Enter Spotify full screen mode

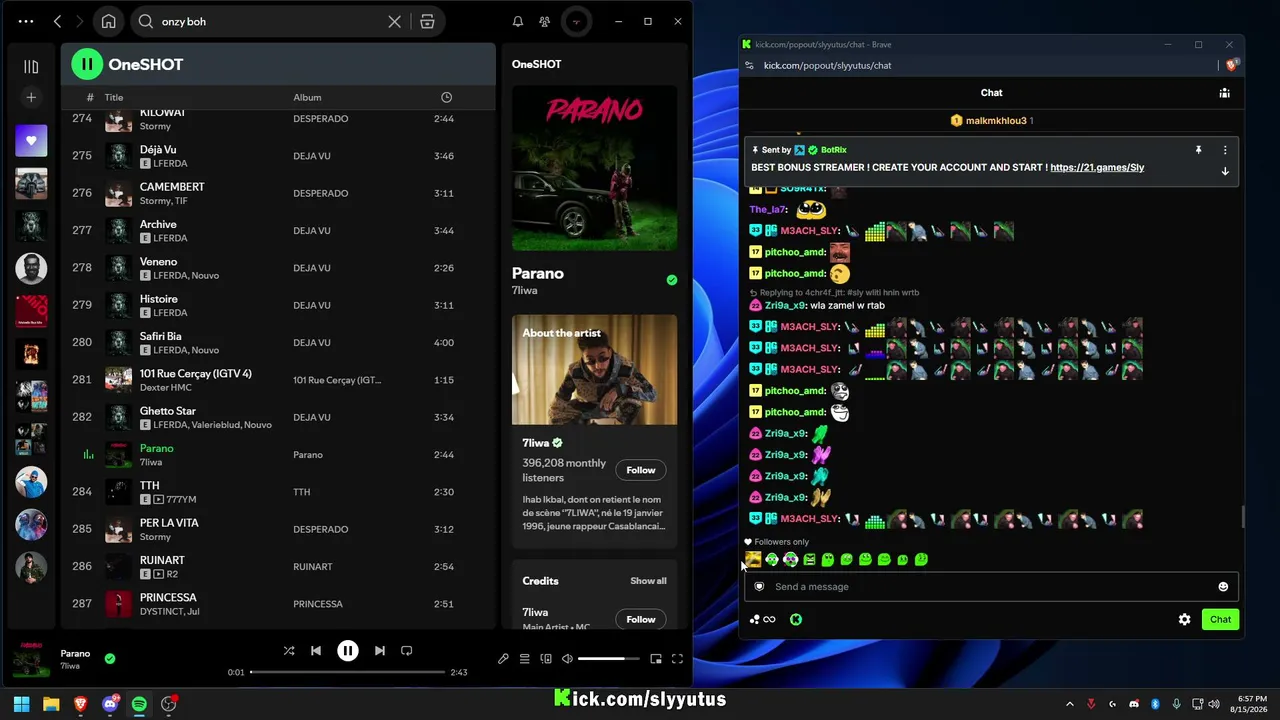click(x=677, y=659)
